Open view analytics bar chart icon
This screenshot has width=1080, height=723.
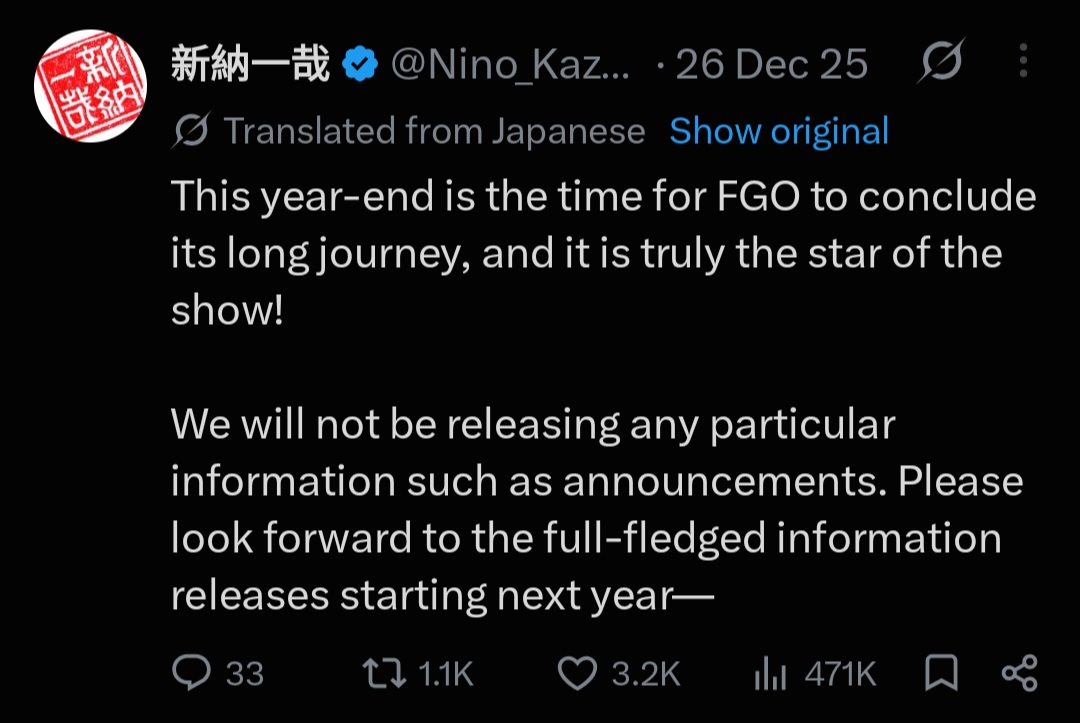(770, 673)
